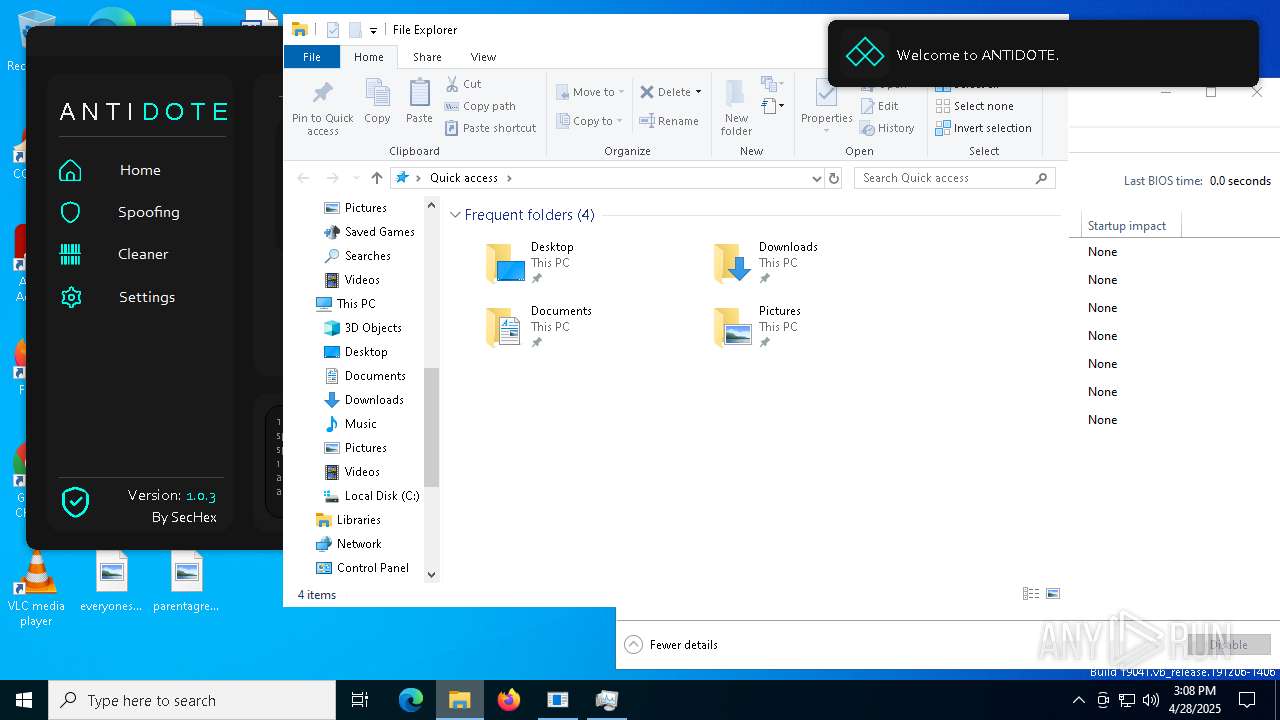
Task: Open VLC media player desktop shortcut
Action: point(36,590)
